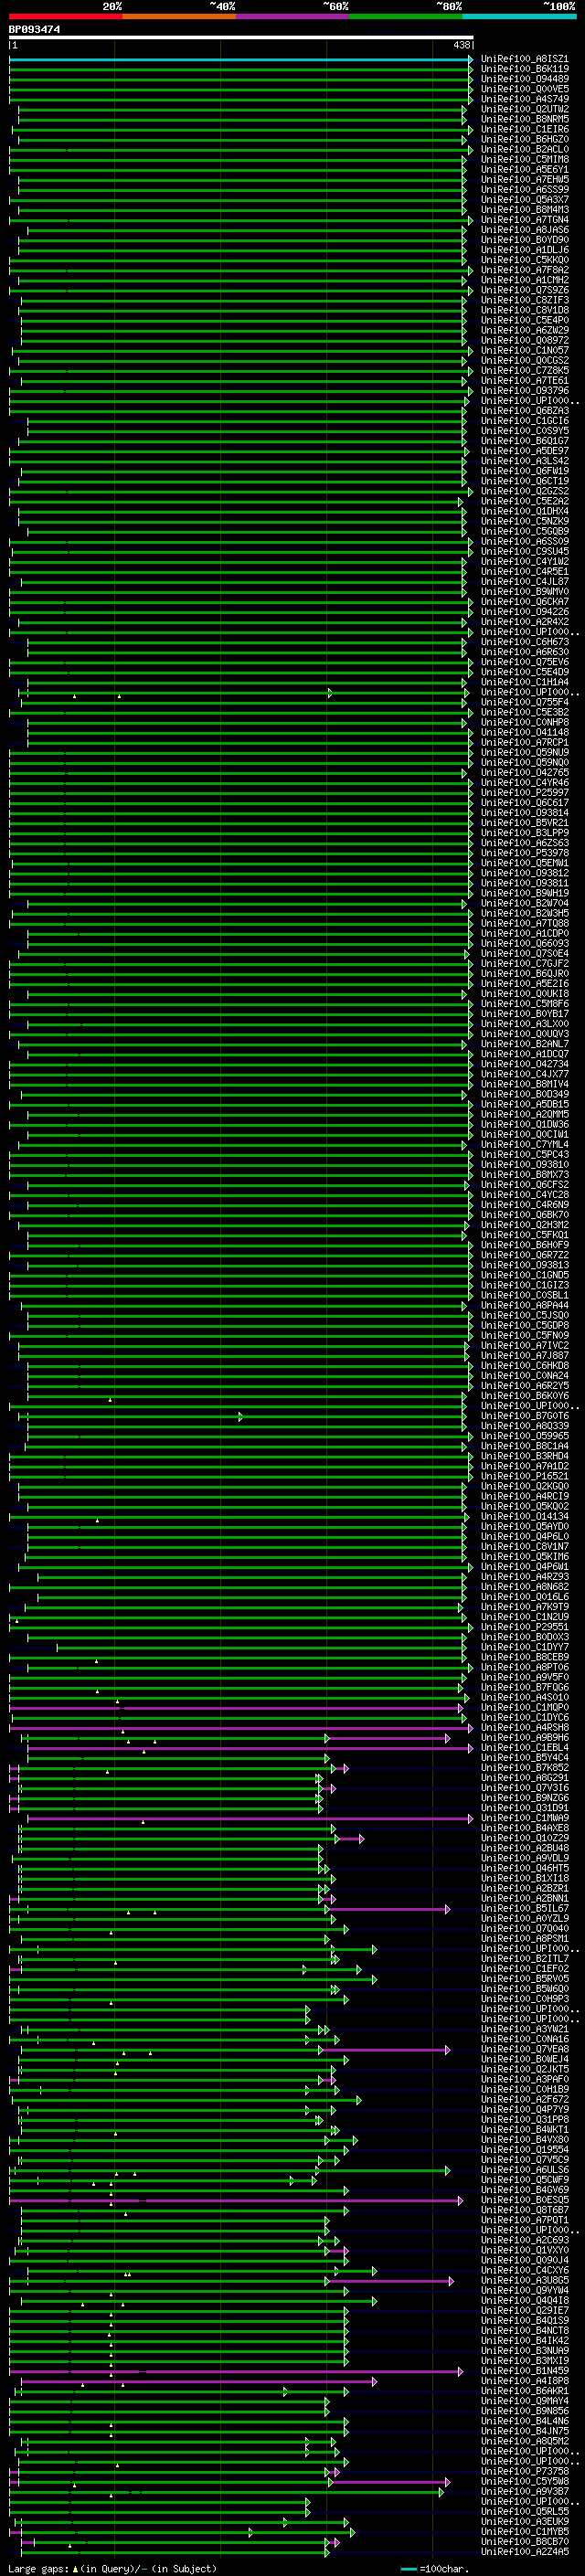Select label UniRef100_A5E6Y1
585x2576 pixels.
tap(525, 169)
